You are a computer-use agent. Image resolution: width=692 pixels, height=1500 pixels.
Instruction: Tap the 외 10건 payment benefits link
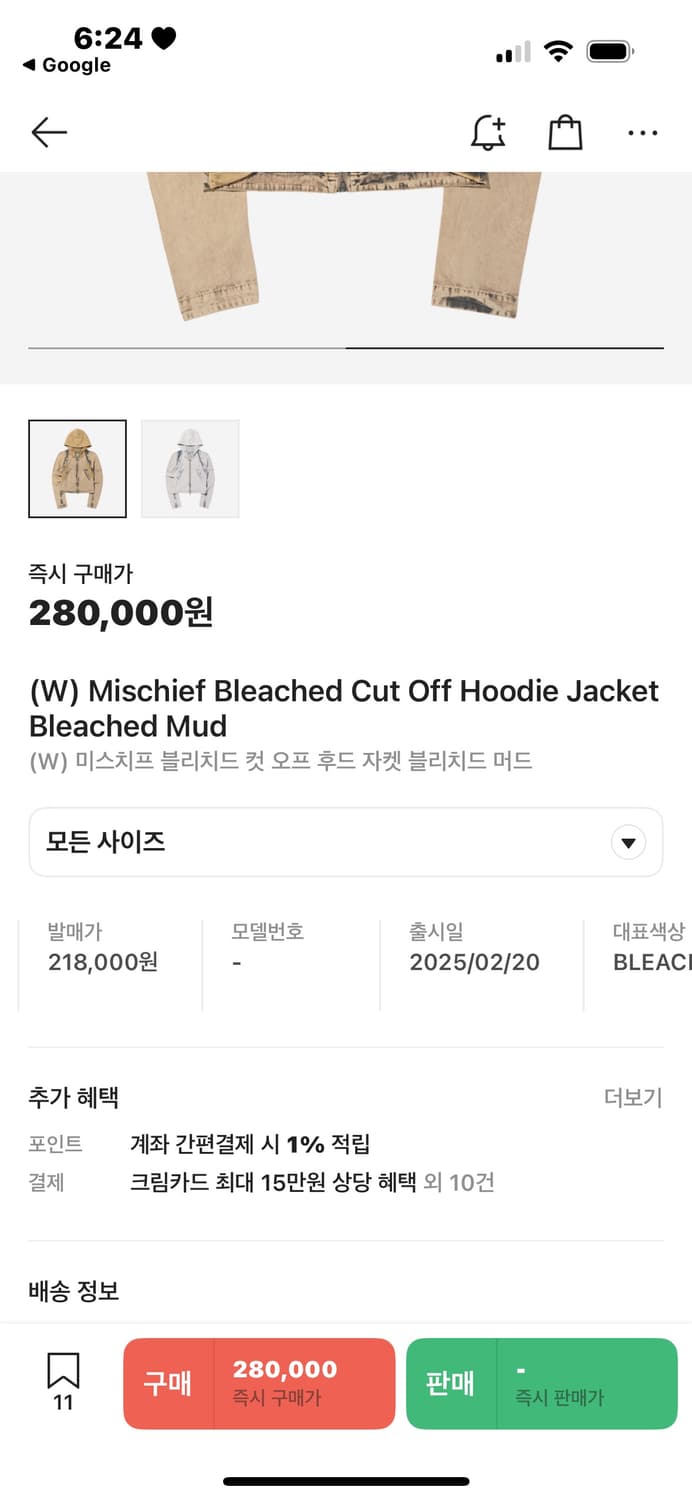[x=459, y=1183]
